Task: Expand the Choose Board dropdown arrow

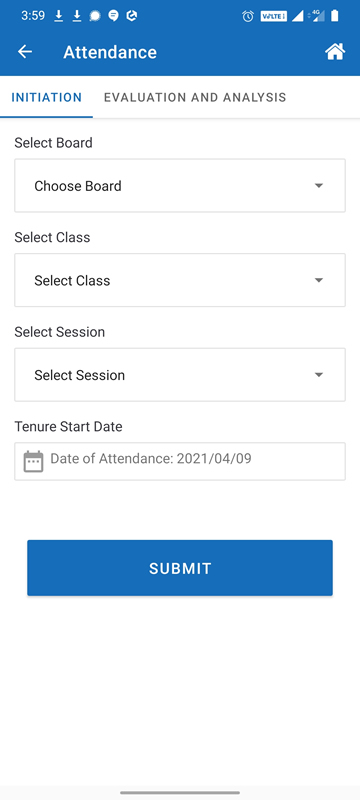Action: click(x=319, y=186)
